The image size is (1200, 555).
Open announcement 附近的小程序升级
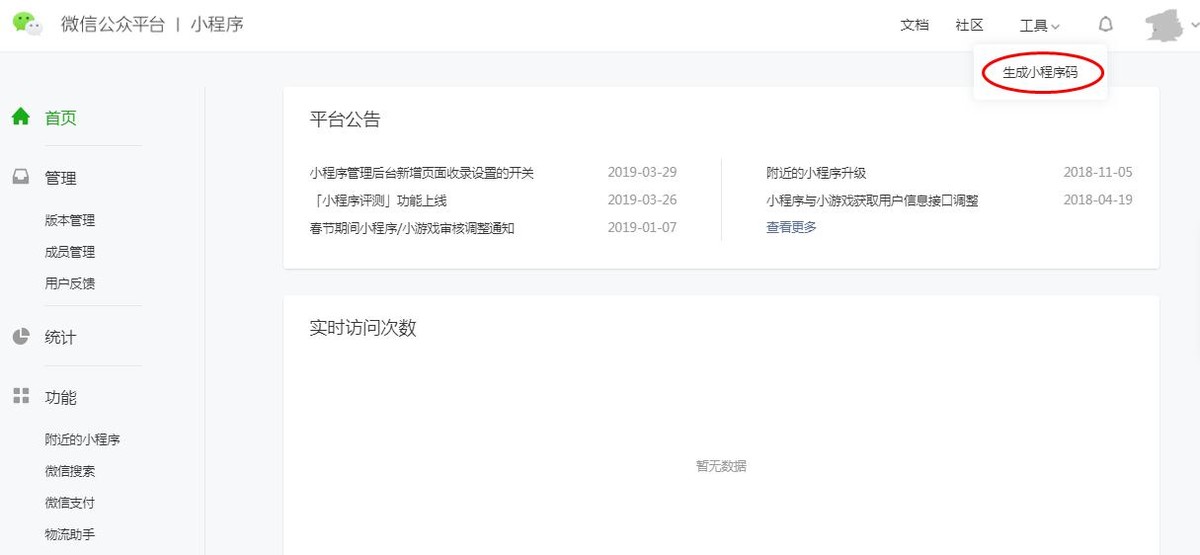[x=816, y=173]
